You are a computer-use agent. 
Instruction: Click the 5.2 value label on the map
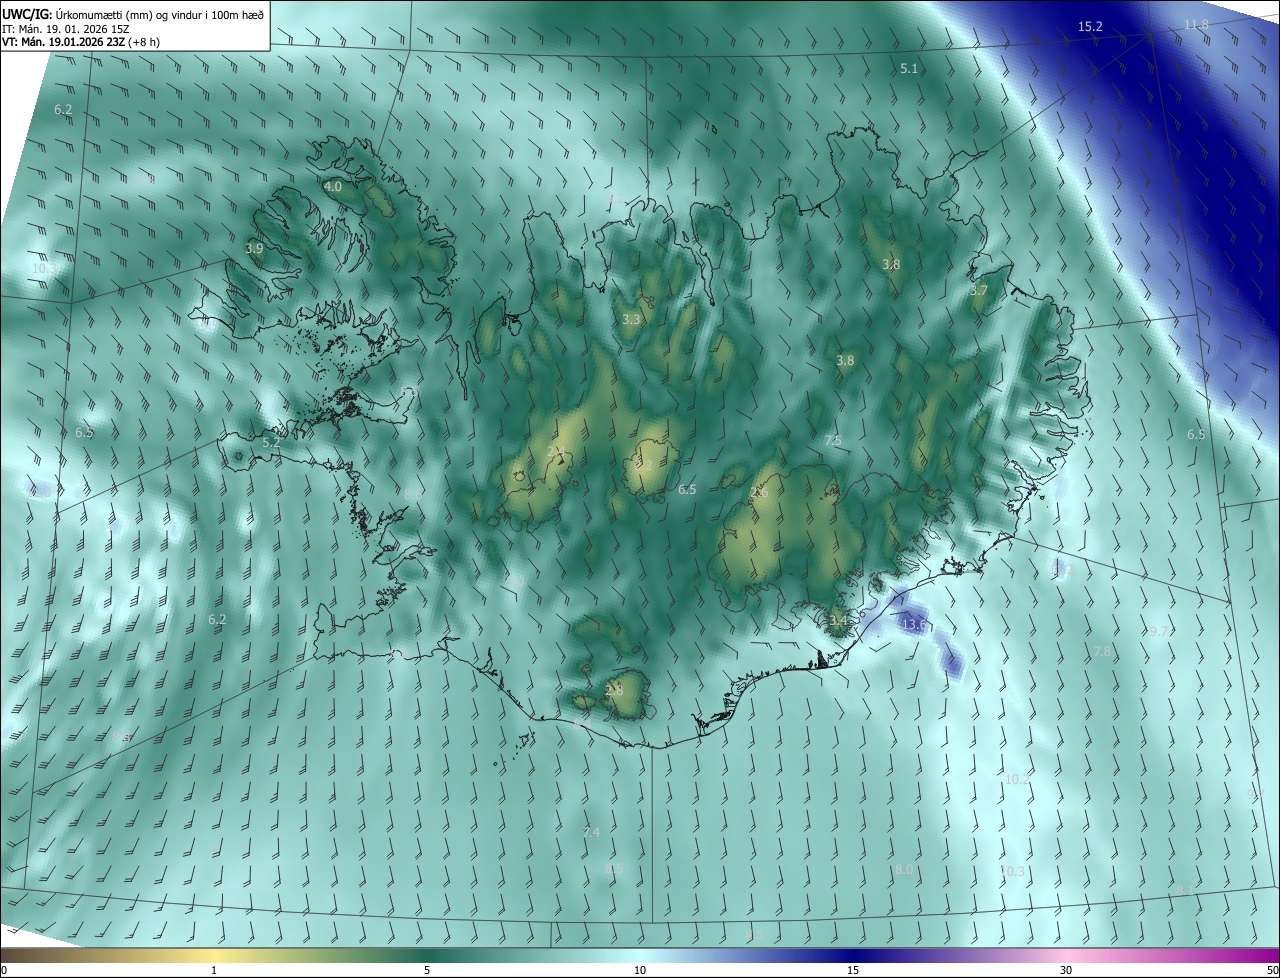point(271,442)
